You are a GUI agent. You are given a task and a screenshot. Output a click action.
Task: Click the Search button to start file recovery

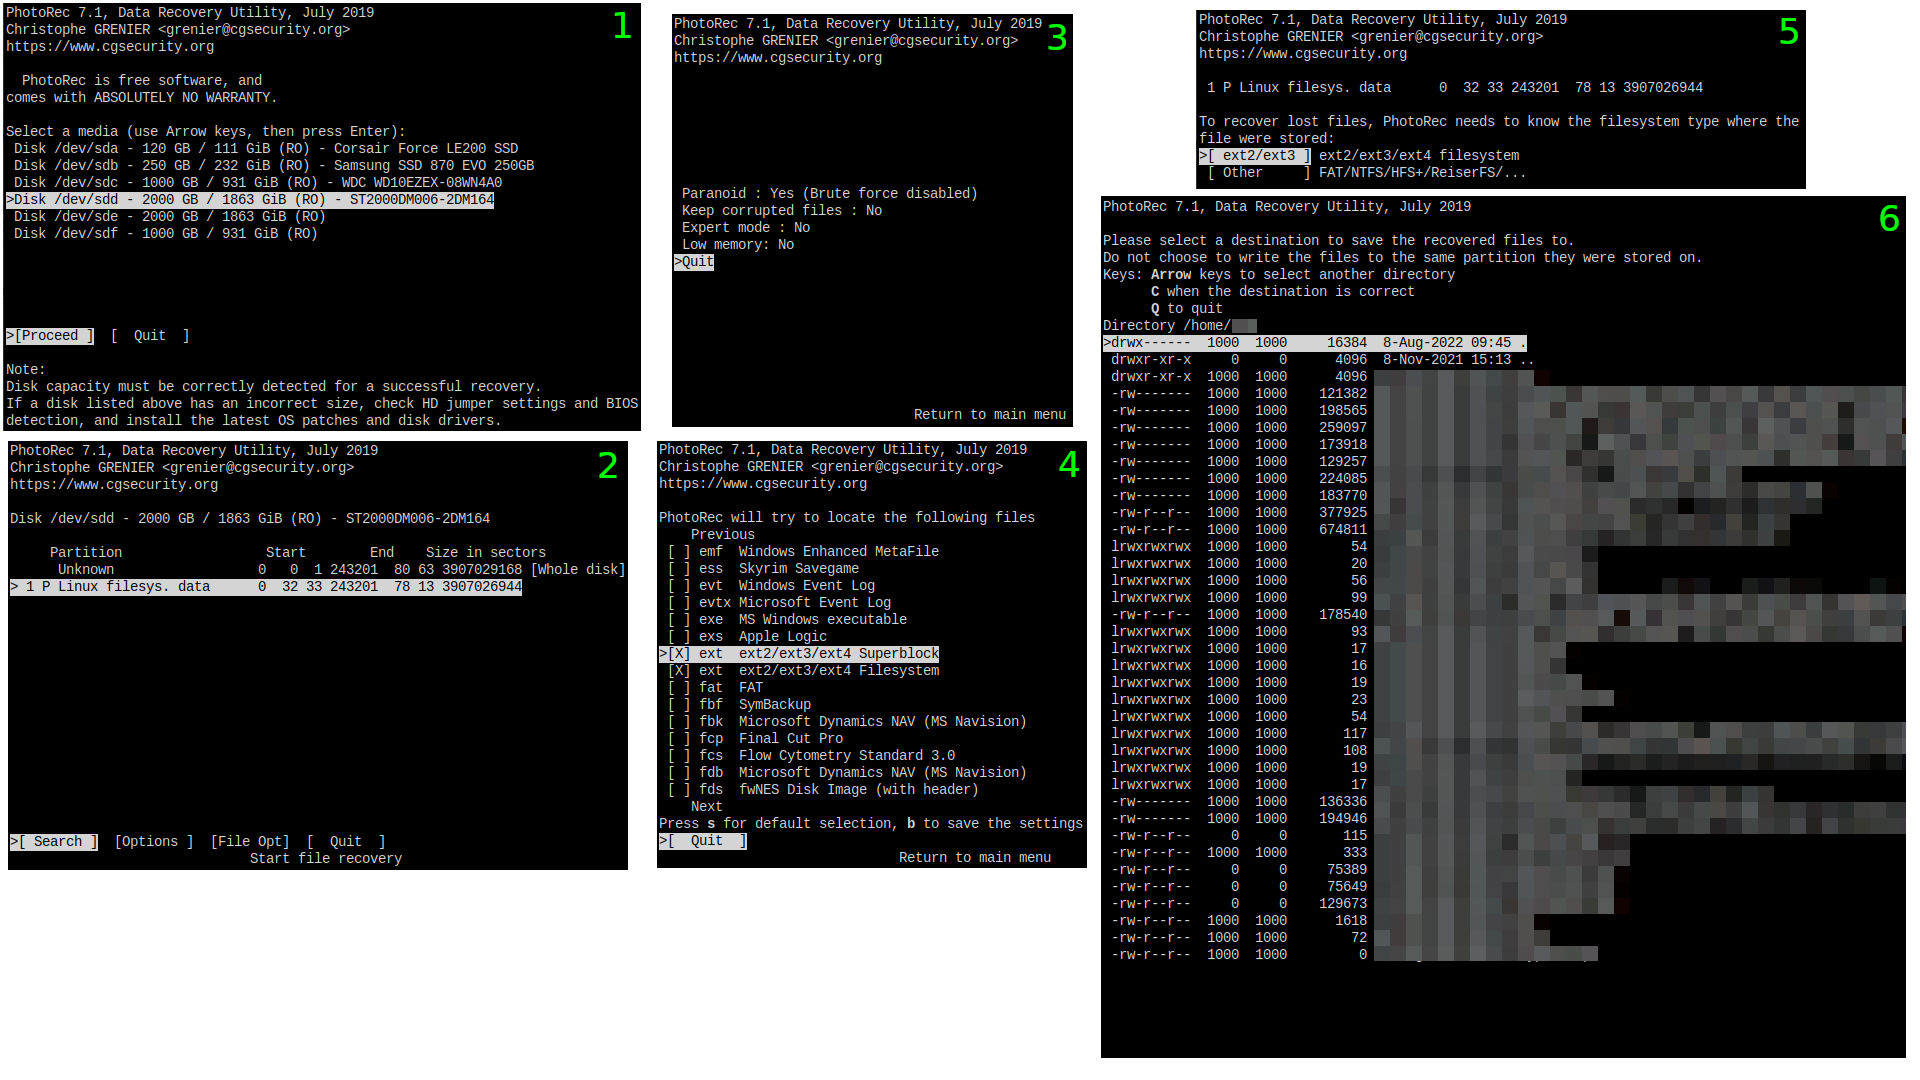[x=53, y=841]
